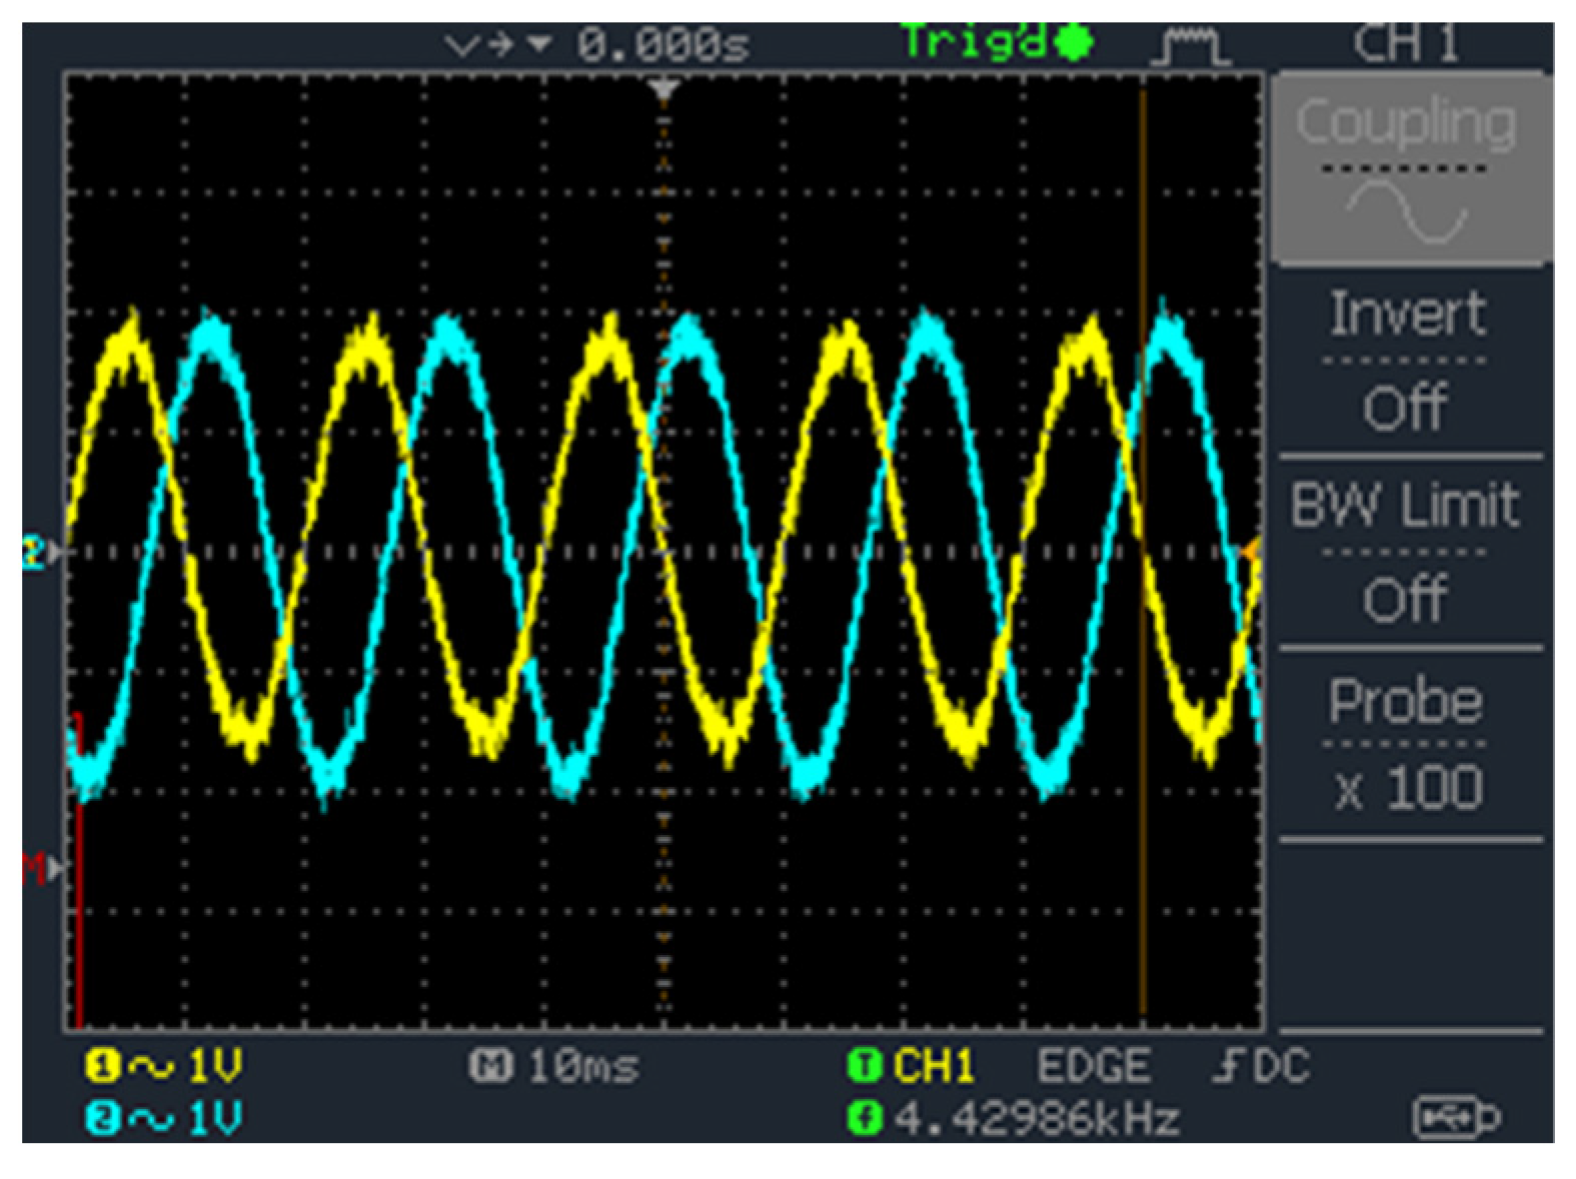Select the cyan channel 2 badge
The height and width of the screenshot is (1179, 1576).
[x=100, y=1117]
